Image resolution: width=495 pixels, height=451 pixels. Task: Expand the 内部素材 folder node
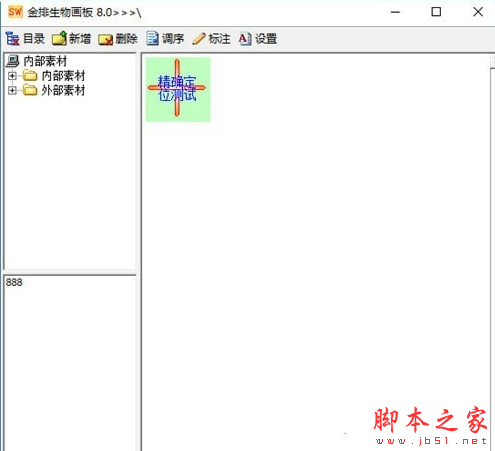click(12, 76)
